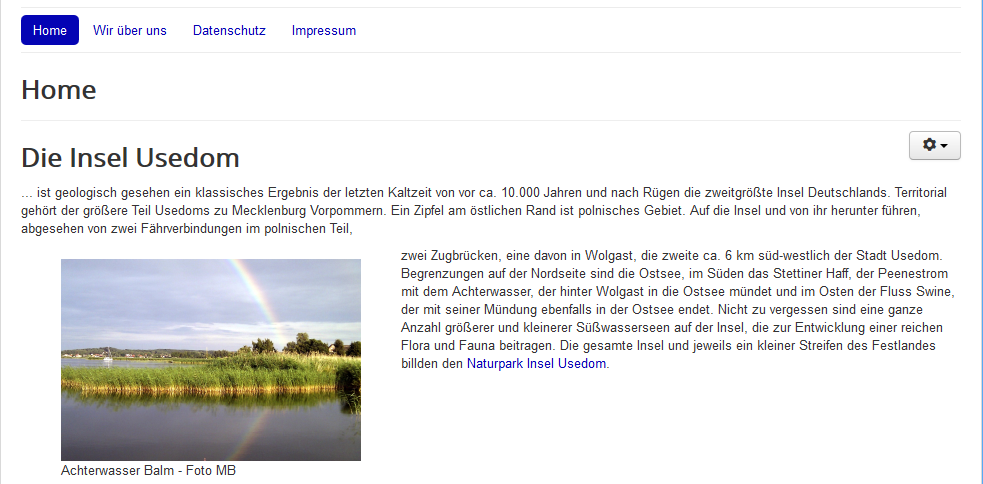Select the Home navigation tab
The image size is (983, 484).
50,30
